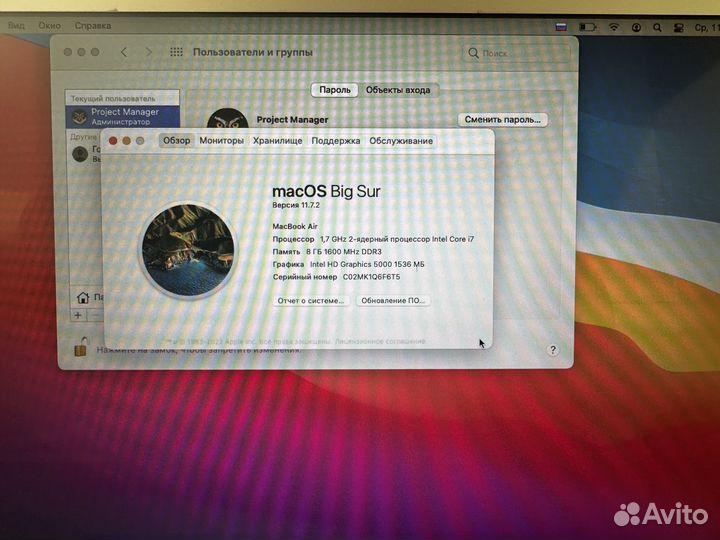Click the home login options icon

click(83, 298)
